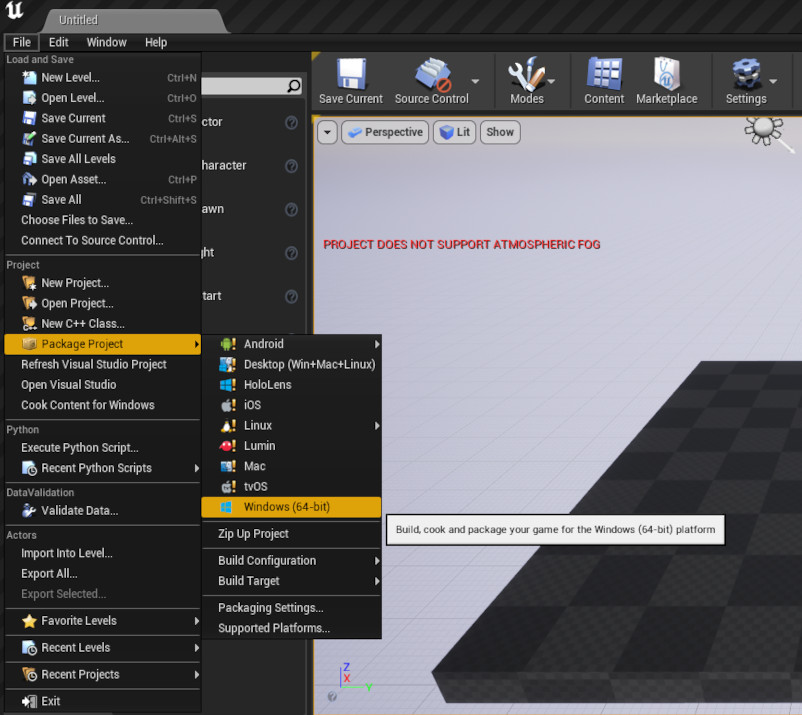The width and height of the screenshot is (802, 715).
Task: Click the Perspective viewport button
Action: click(x=385, y=132)
